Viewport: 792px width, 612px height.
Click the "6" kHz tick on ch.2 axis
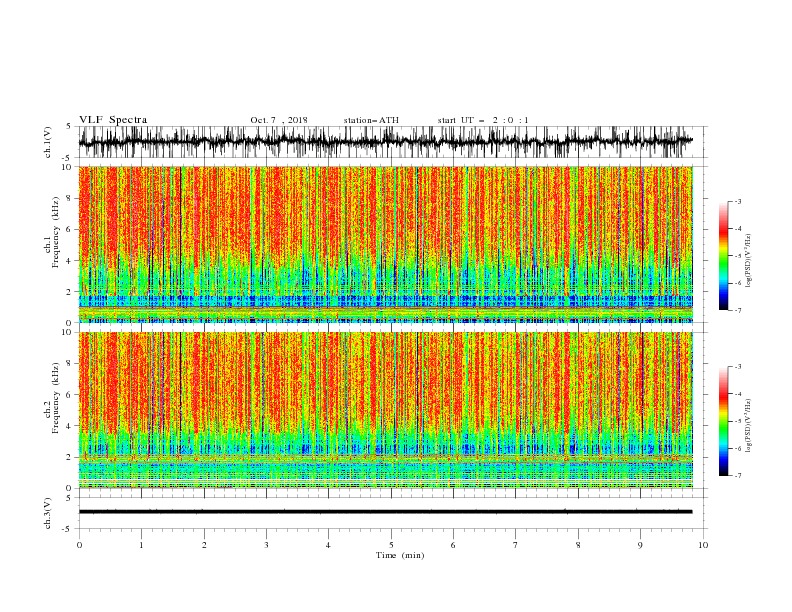[70, 395]
